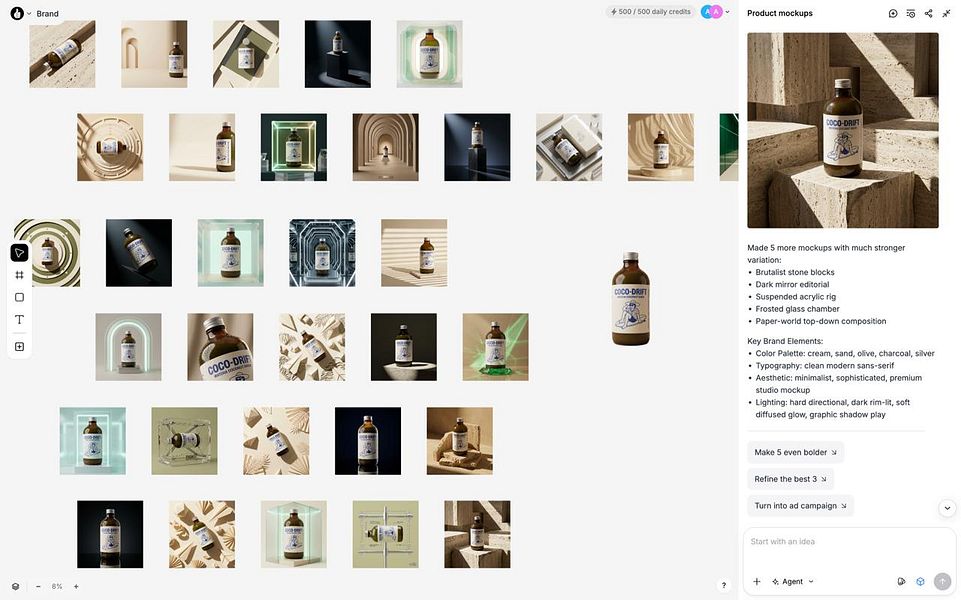Click 'Frosted glass chamber' bullet text
This screenshot has height=600, width=961.
(x=797, y=309)
